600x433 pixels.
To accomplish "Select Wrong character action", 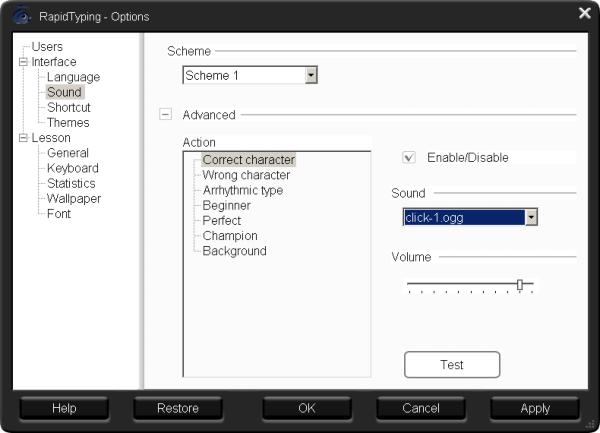I will (x=246, y=175).
